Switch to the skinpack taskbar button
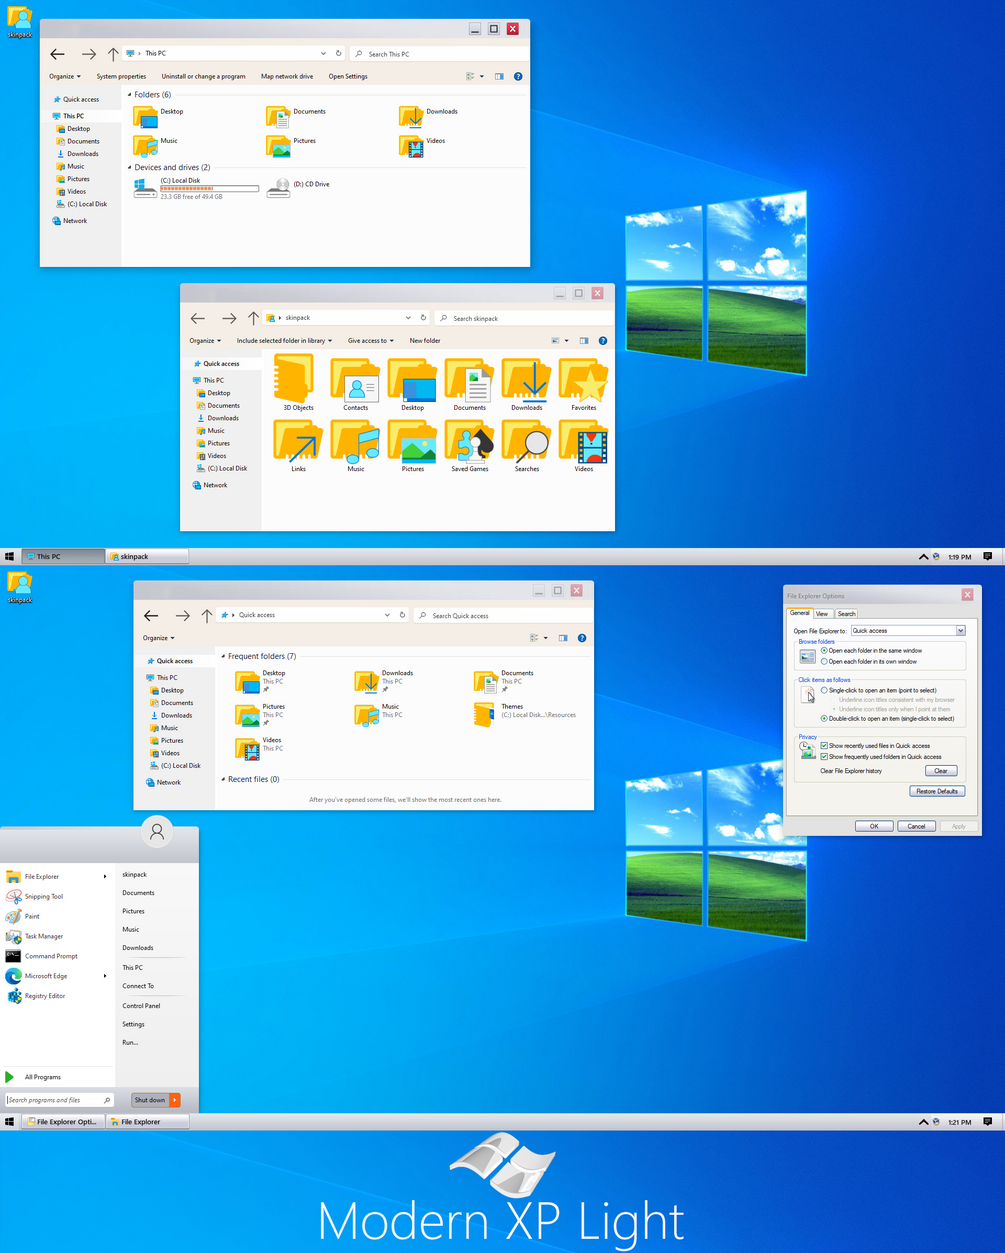 149,556
